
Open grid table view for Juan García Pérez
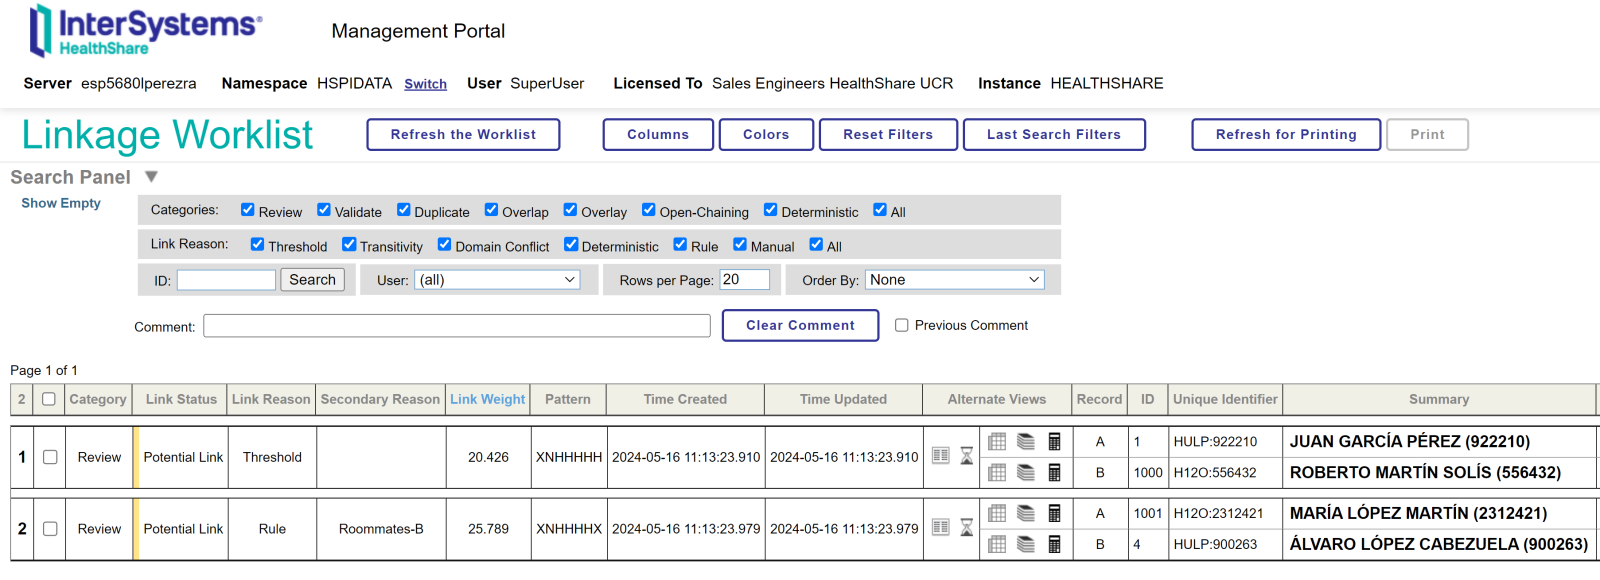pyautogui.click(x=997, y=441)
